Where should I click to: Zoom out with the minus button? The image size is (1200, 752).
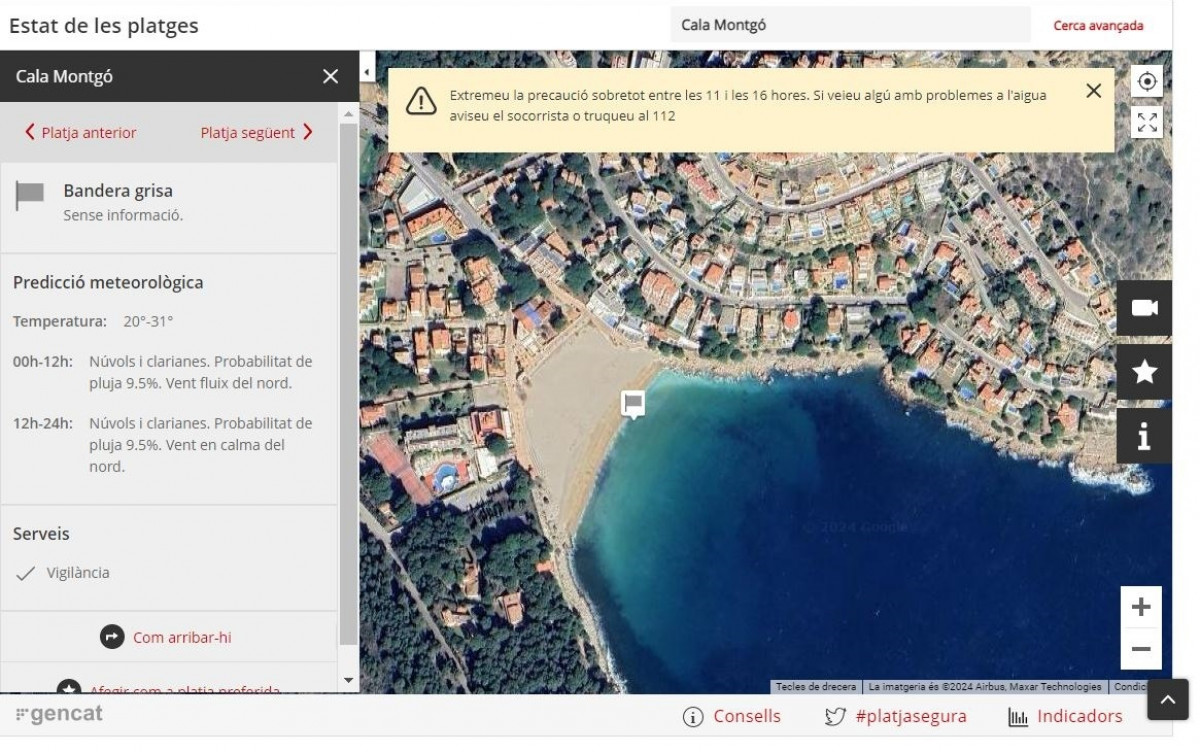[x=1141, y=649]
